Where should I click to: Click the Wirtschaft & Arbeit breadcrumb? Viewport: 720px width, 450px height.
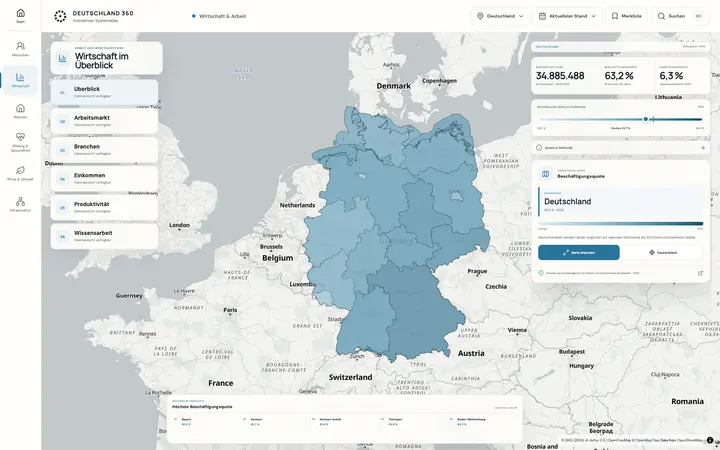[x=222, y=16]
